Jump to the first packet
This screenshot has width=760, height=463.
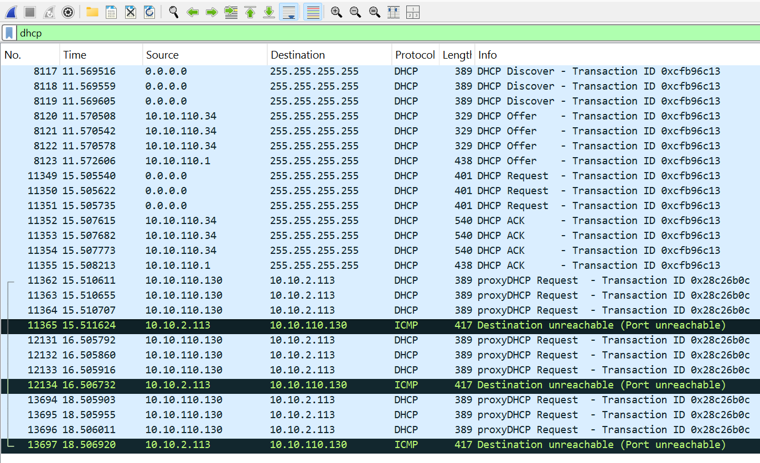pos(250,12)
